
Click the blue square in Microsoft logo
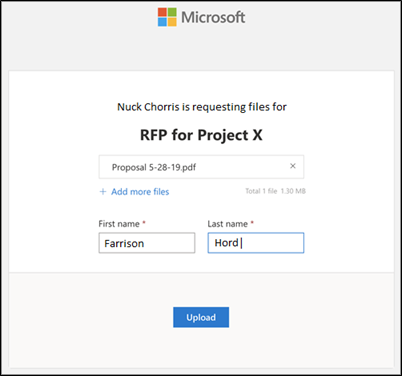click(162, 22)
